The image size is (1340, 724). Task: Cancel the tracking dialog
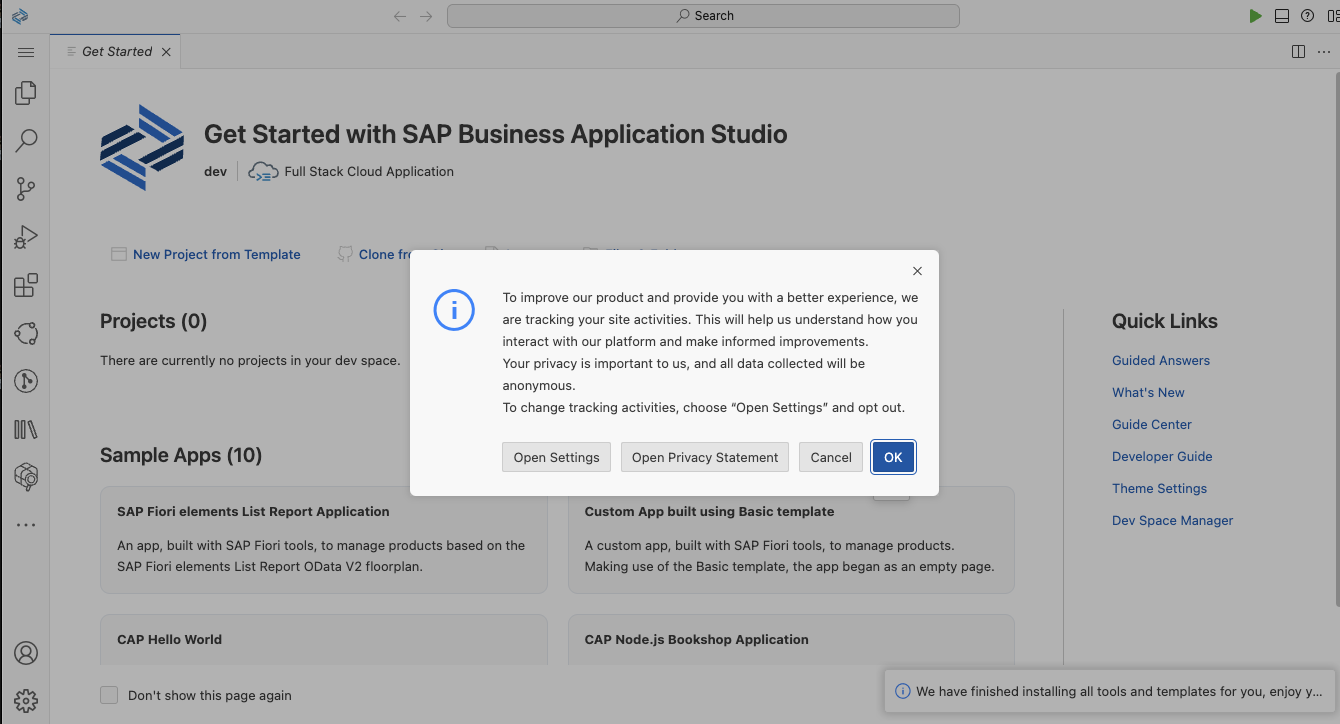tap(831, 457)
